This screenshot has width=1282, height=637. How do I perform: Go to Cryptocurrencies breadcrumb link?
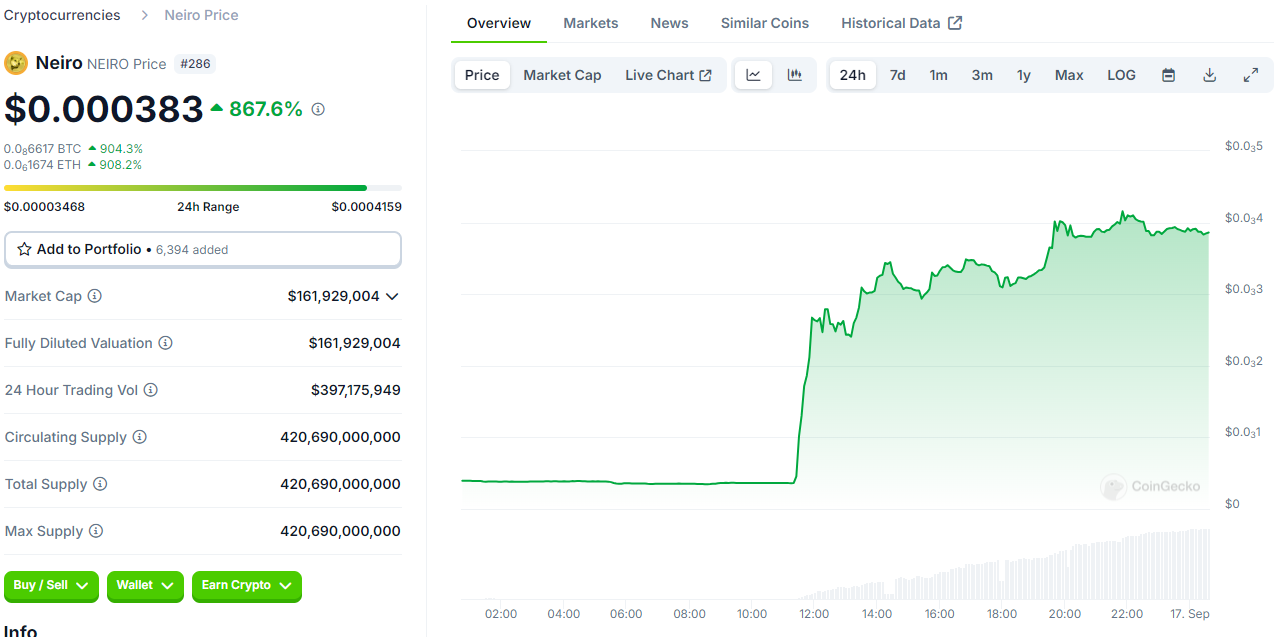click(x=62, y=15)
